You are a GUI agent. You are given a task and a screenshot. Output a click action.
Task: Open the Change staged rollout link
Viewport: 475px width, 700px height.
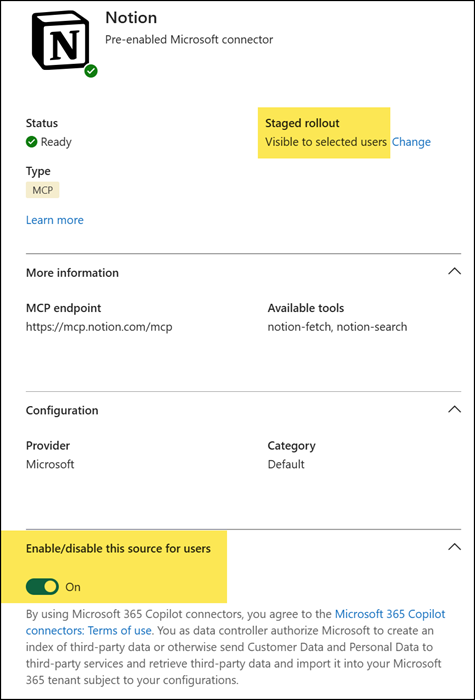(x=411, y=142)
